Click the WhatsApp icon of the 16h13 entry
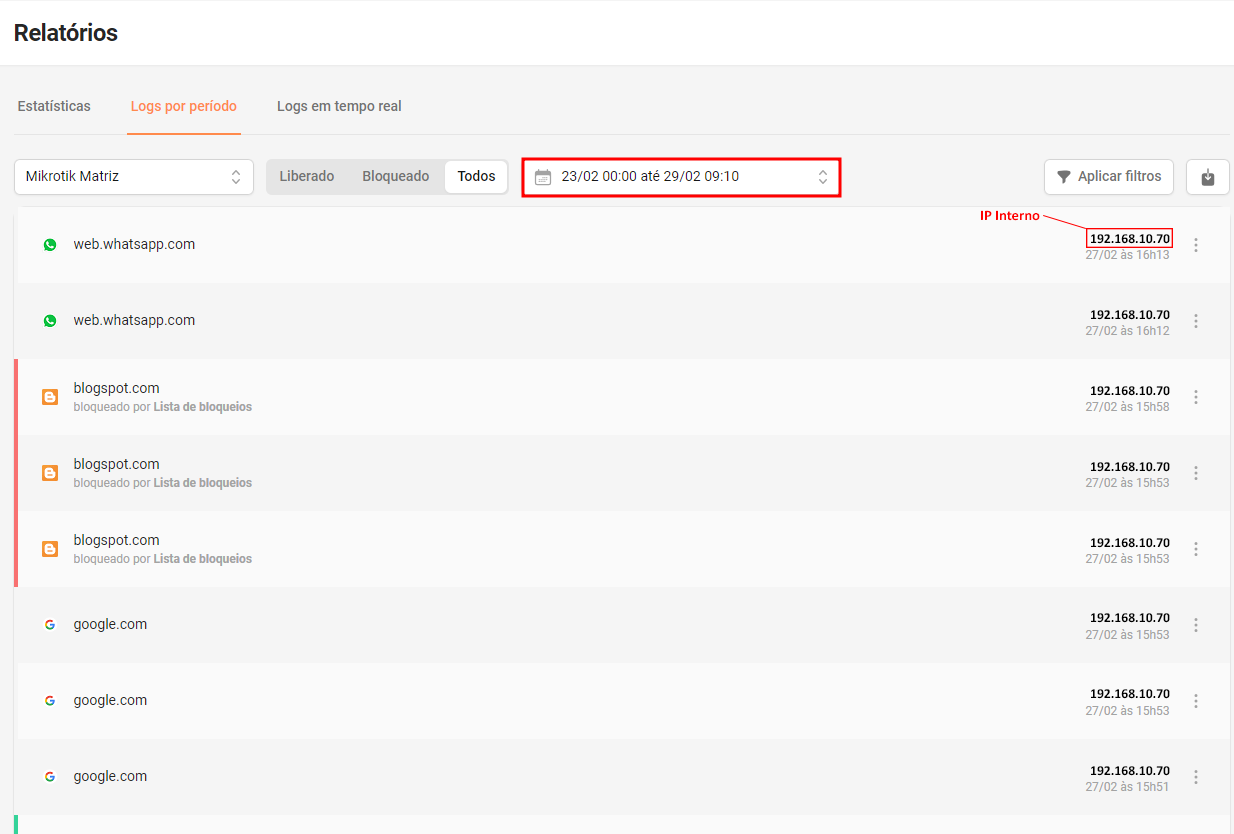Viewport: 1234px width, 834px height. tap(50, 244)
